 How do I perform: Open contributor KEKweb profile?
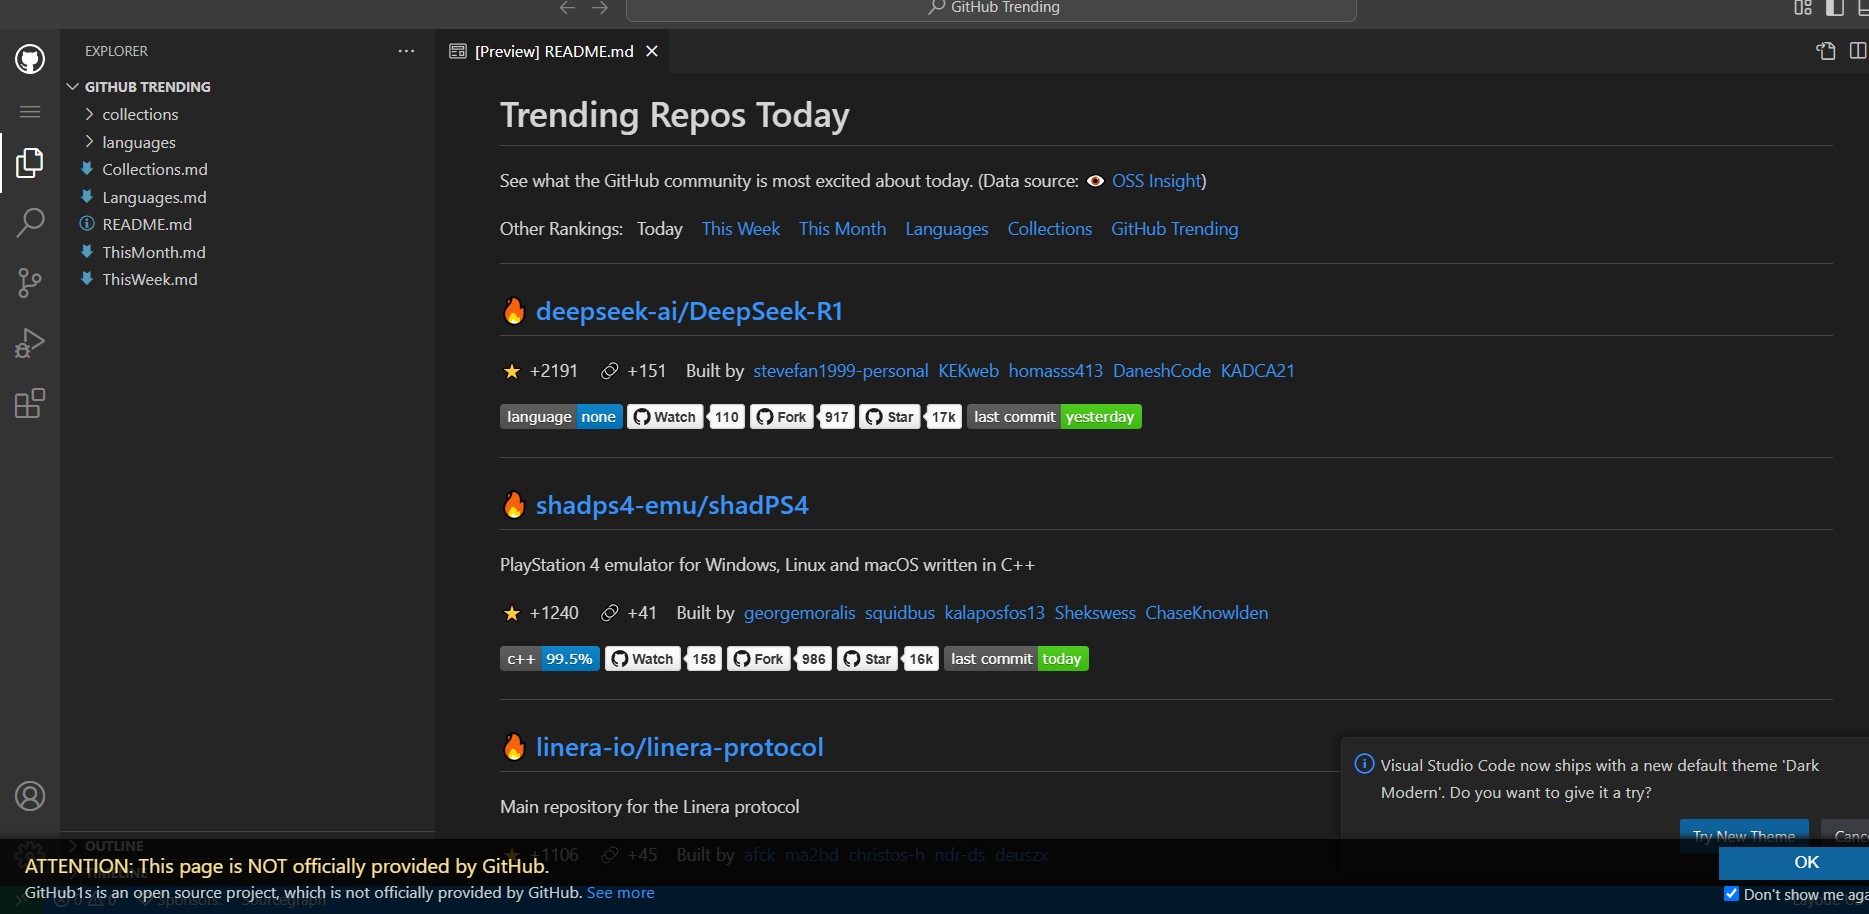[x=968, y=371]
